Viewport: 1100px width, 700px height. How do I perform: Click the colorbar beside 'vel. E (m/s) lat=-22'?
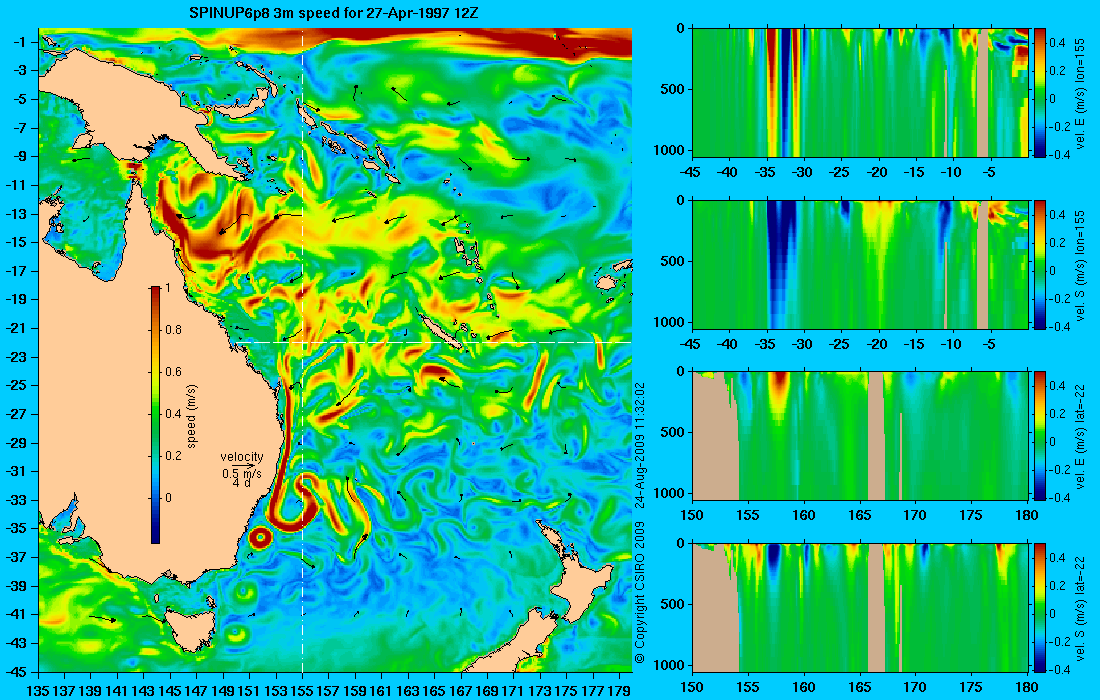pyautogui.click(x=1040, y=436)
